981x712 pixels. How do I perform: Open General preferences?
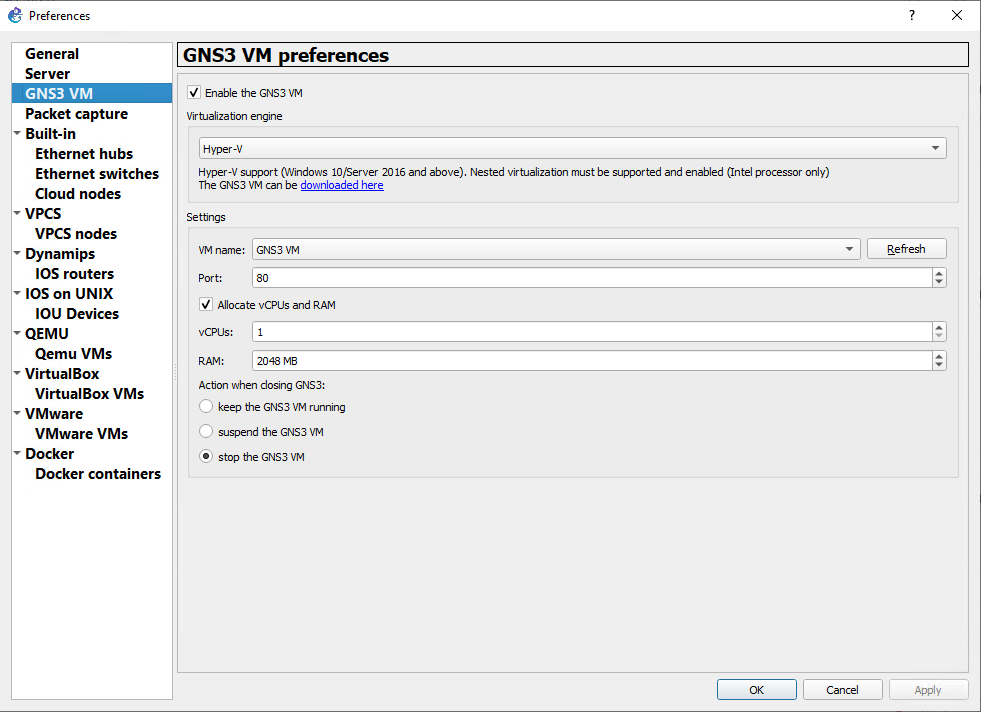(52, 54)
